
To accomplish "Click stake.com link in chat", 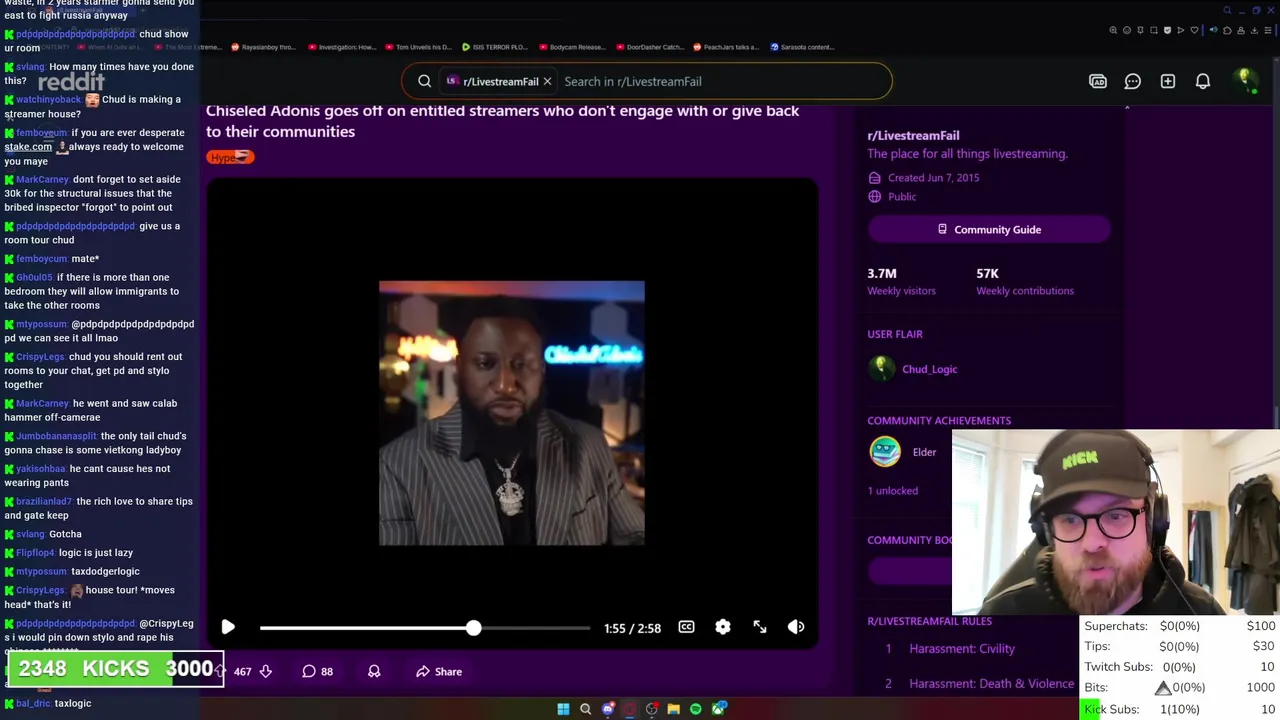I will point(28,147).
